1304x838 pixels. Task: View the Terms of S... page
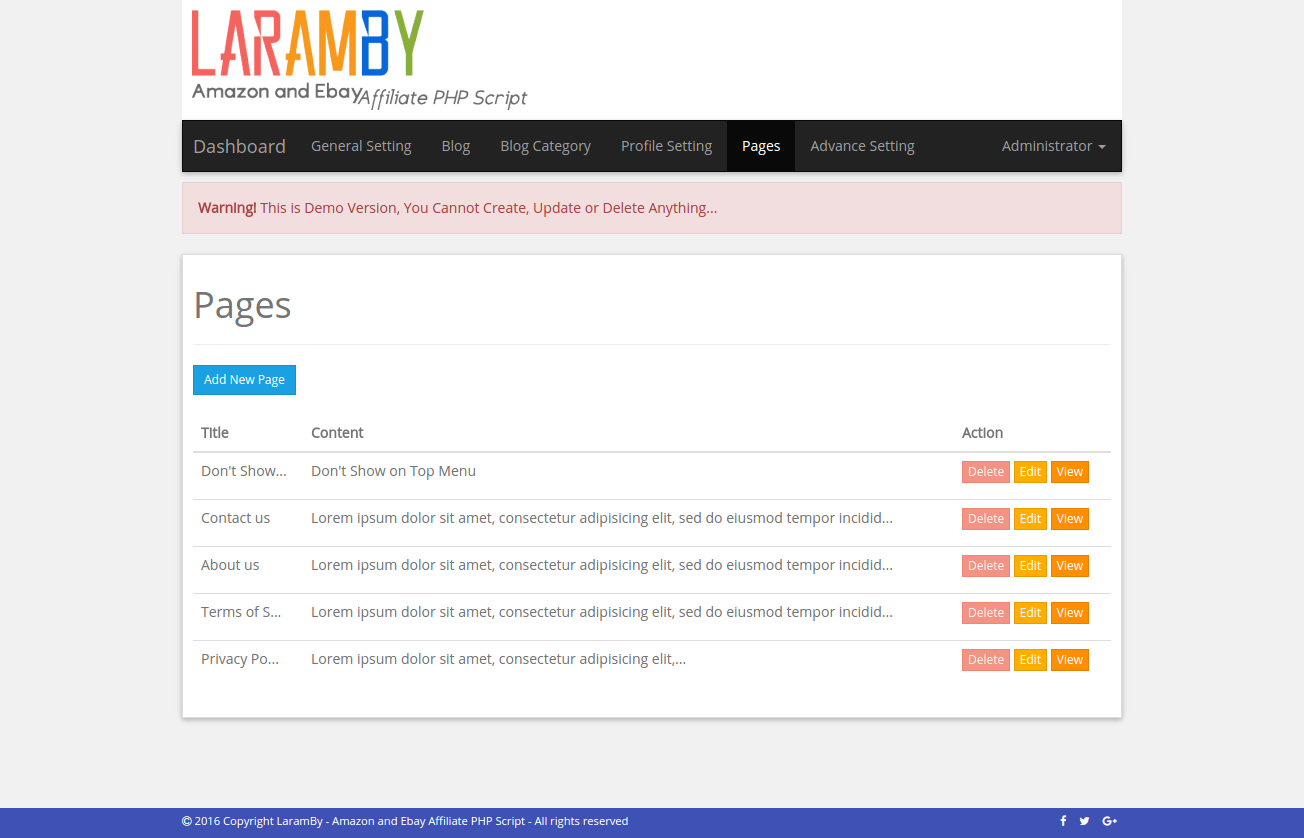point(1070,613)
